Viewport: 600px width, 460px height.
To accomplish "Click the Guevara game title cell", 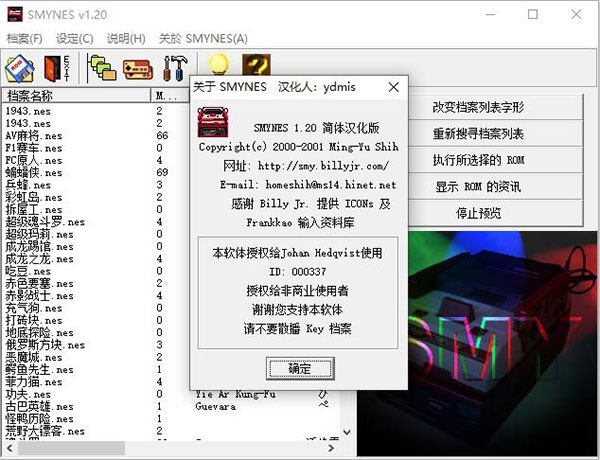I will (215, 406).
